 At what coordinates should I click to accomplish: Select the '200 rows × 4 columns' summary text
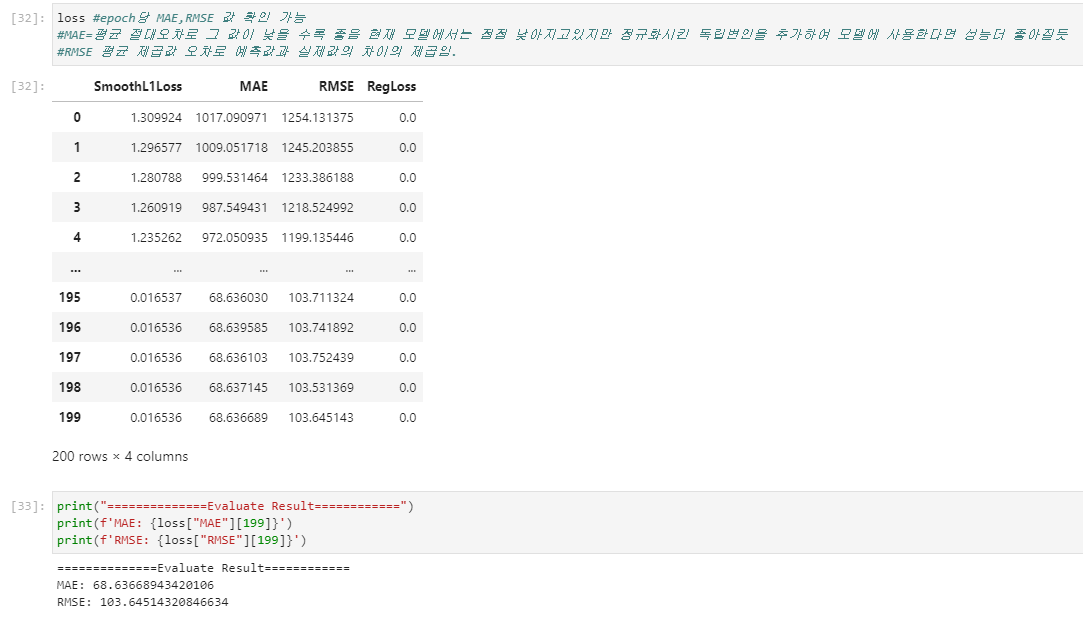118,457
